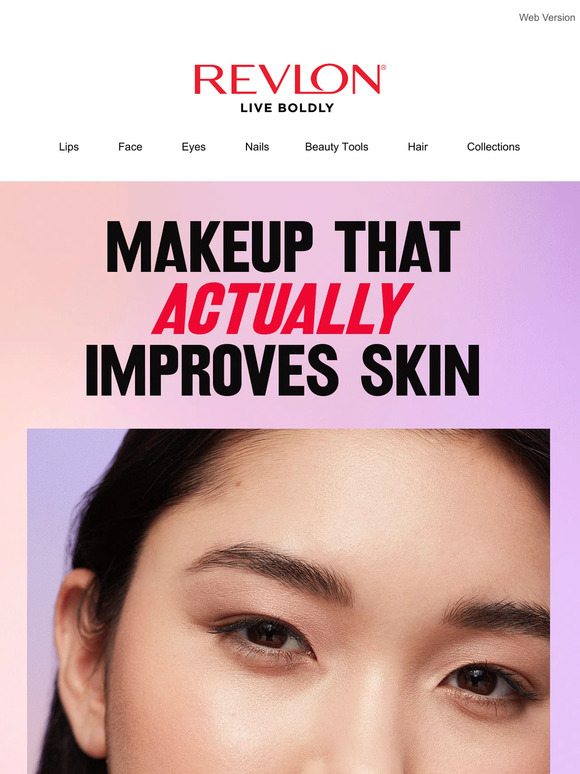Click the red Actually word
The width and height of the screenshot is (580, 774).
tap(282, 309)
